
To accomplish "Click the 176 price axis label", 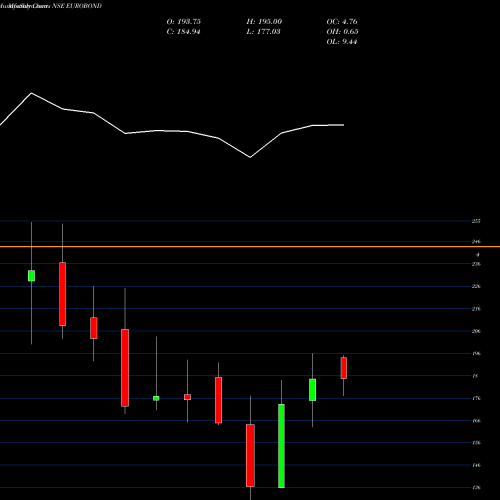I will tap(476, 398).
